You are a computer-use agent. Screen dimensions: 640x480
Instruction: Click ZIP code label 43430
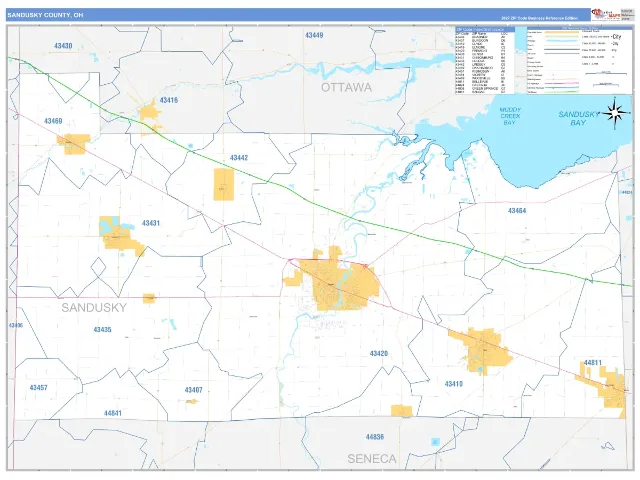63,46
